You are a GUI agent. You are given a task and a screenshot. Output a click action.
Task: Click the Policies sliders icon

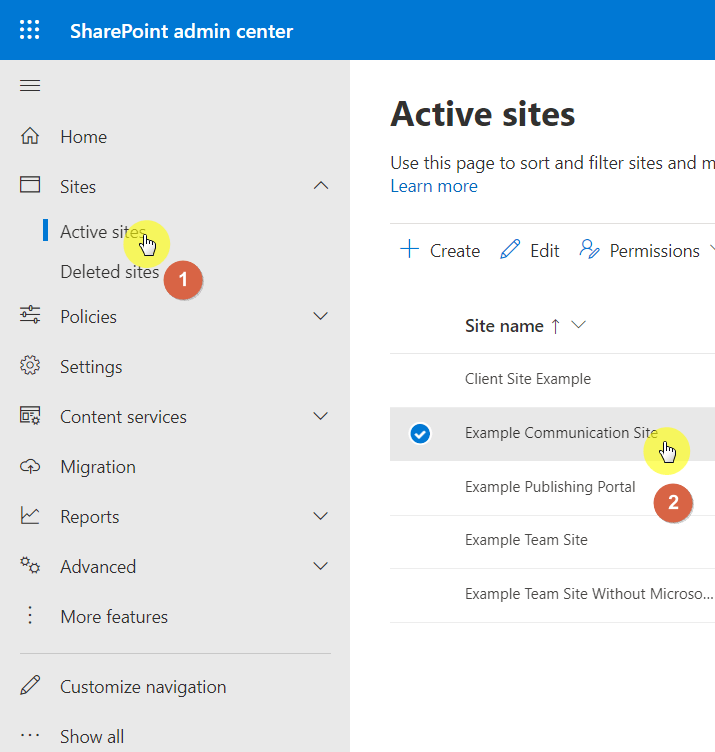[x=30, y=315]
